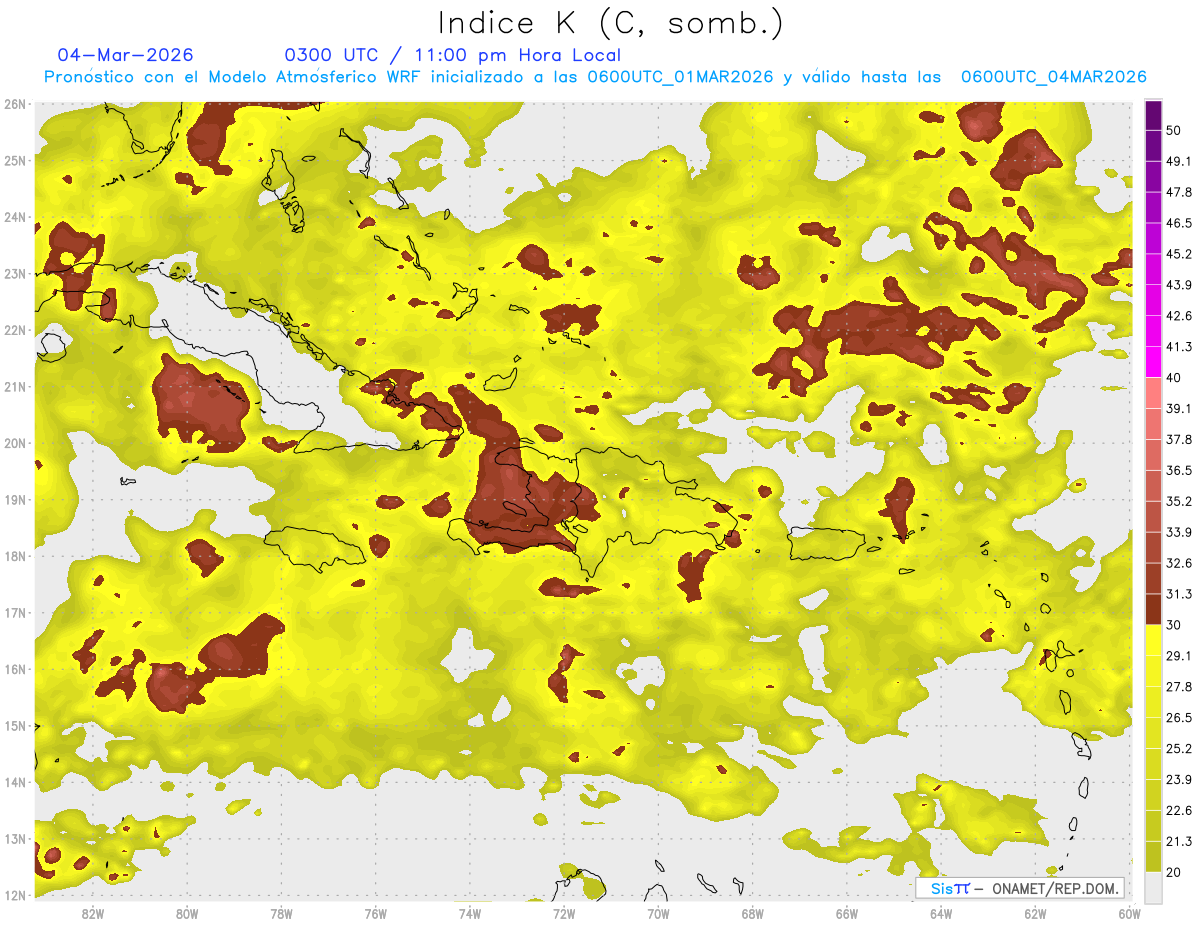
Task: Click the latitude label "26N"
Action: point(15,104)
